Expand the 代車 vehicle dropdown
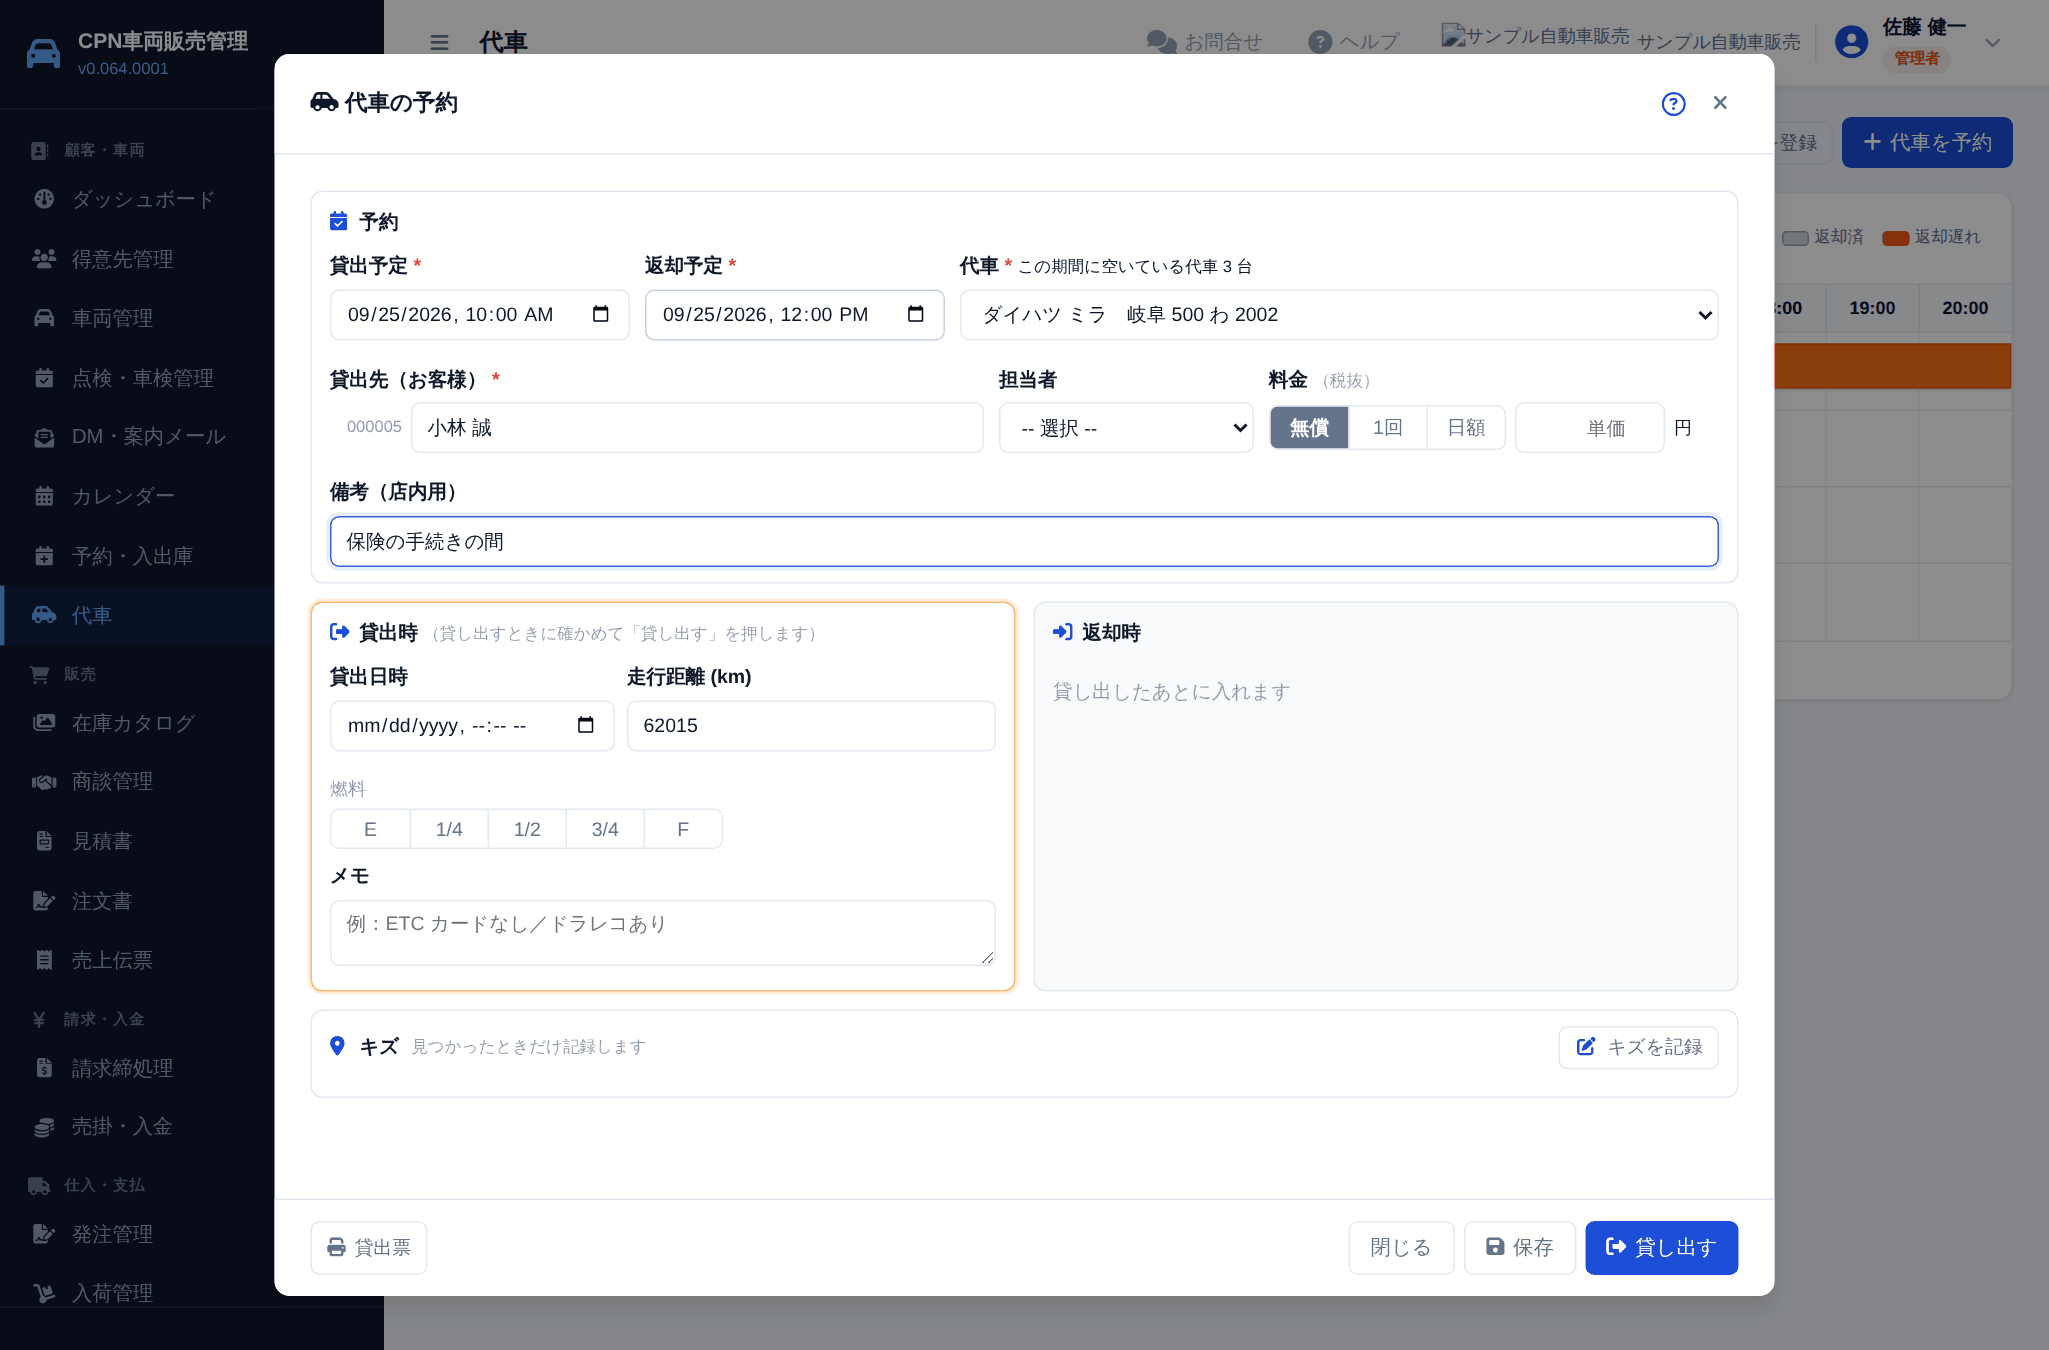The width and height of the screenshot is (2049, 1350). [1339, 315]
